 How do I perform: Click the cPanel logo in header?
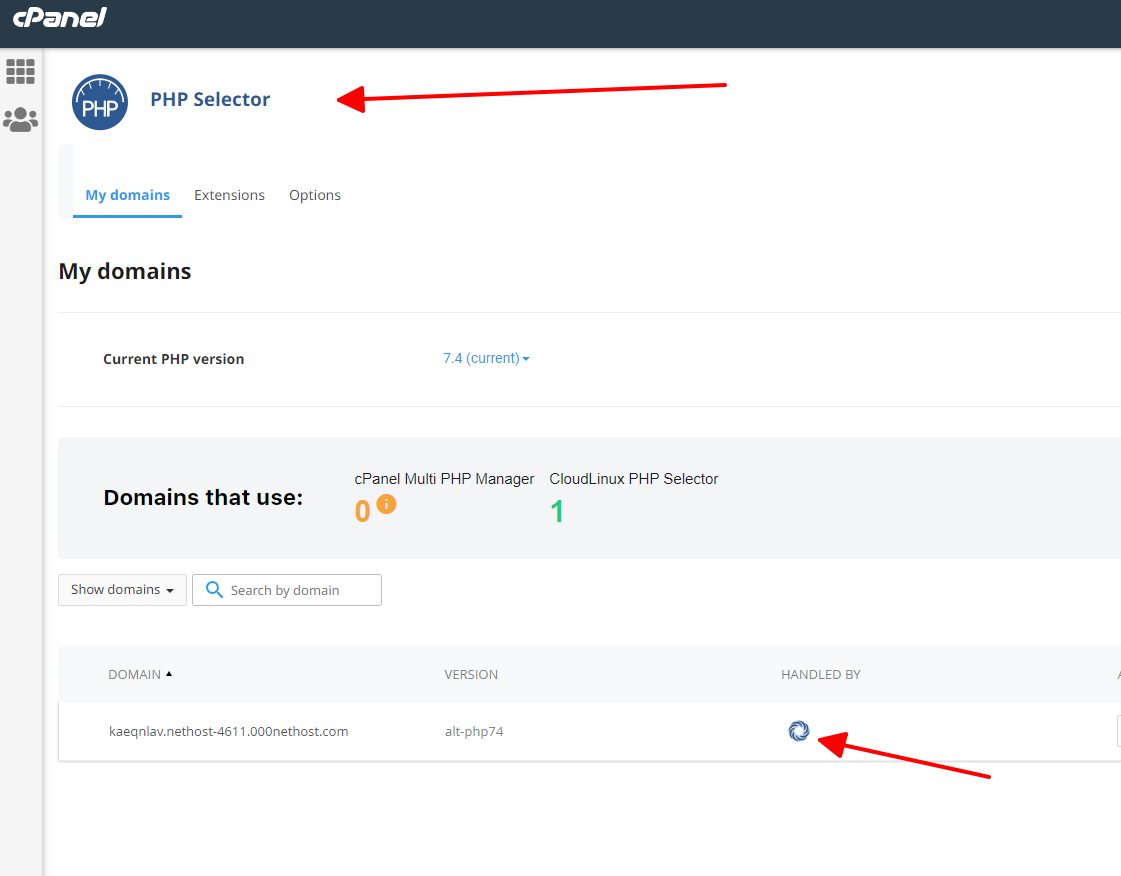click(59, 17)
